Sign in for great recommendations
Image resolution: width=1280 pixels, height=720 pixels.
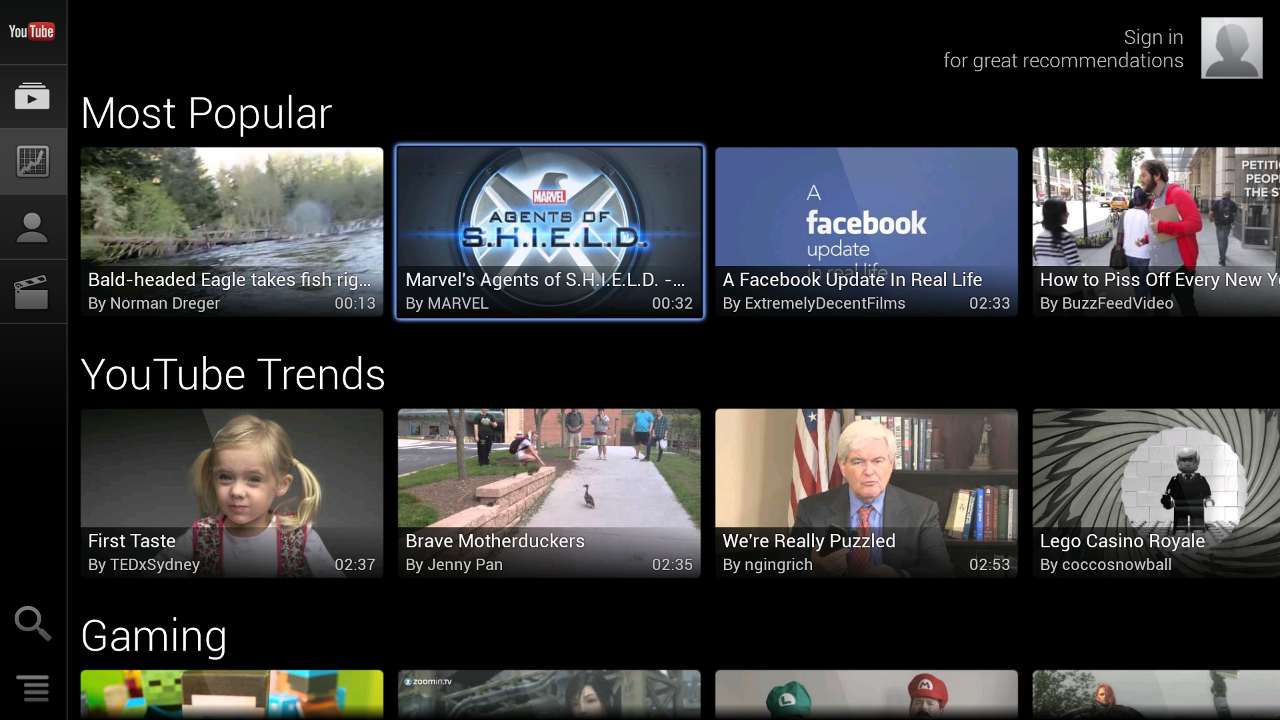click(1063, 49)
